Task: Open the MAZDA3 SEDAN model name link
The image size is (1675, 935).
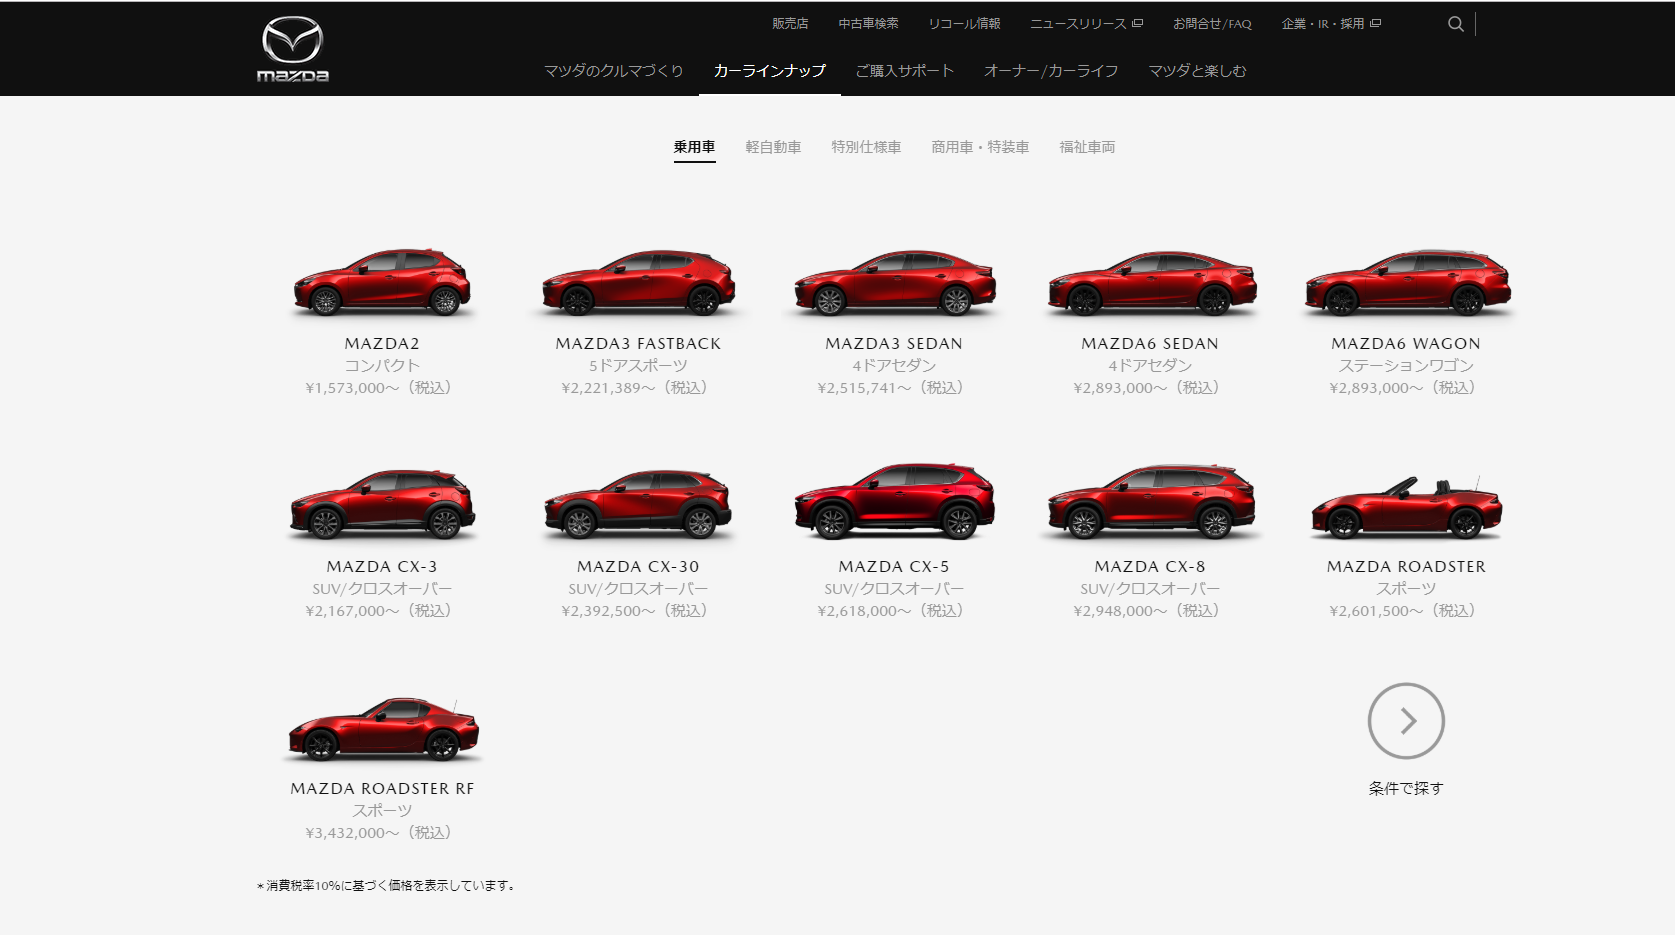Action: (x=894, y=344)
